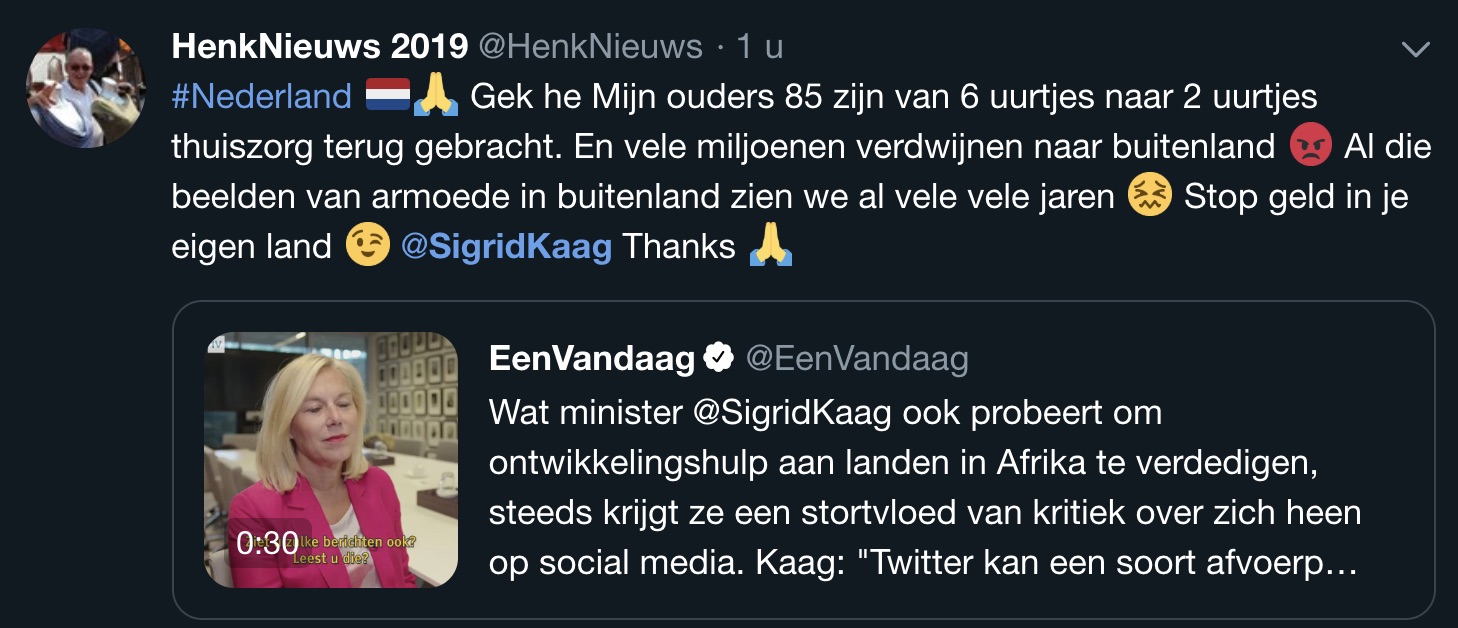
Task: Click the angry red face emoji
Action: click(1310, 147)
